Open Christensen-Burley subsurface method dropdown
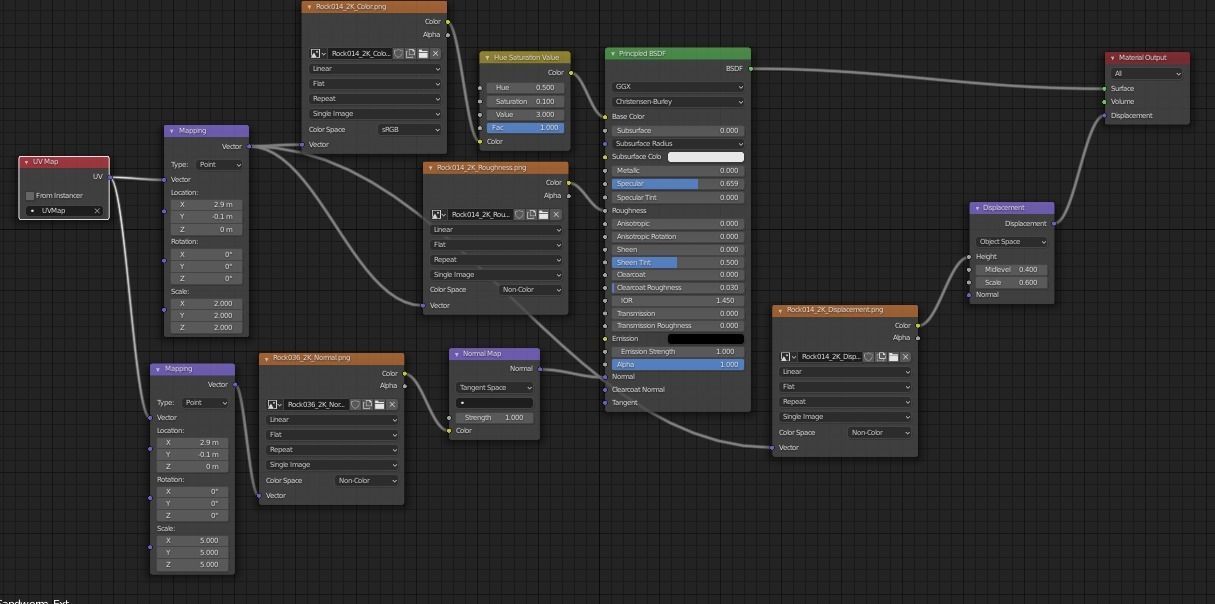1215x604 pixels. click(x=678, y=102)
